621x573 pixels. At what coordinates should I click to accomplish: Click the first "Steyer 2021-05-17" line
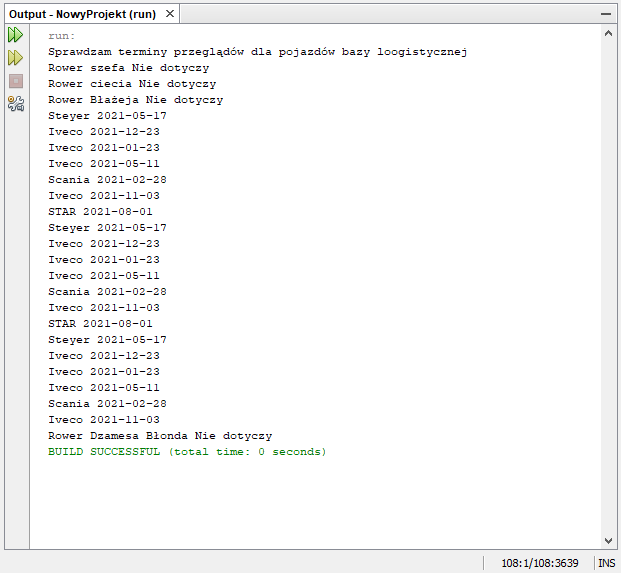pos(107,116)
